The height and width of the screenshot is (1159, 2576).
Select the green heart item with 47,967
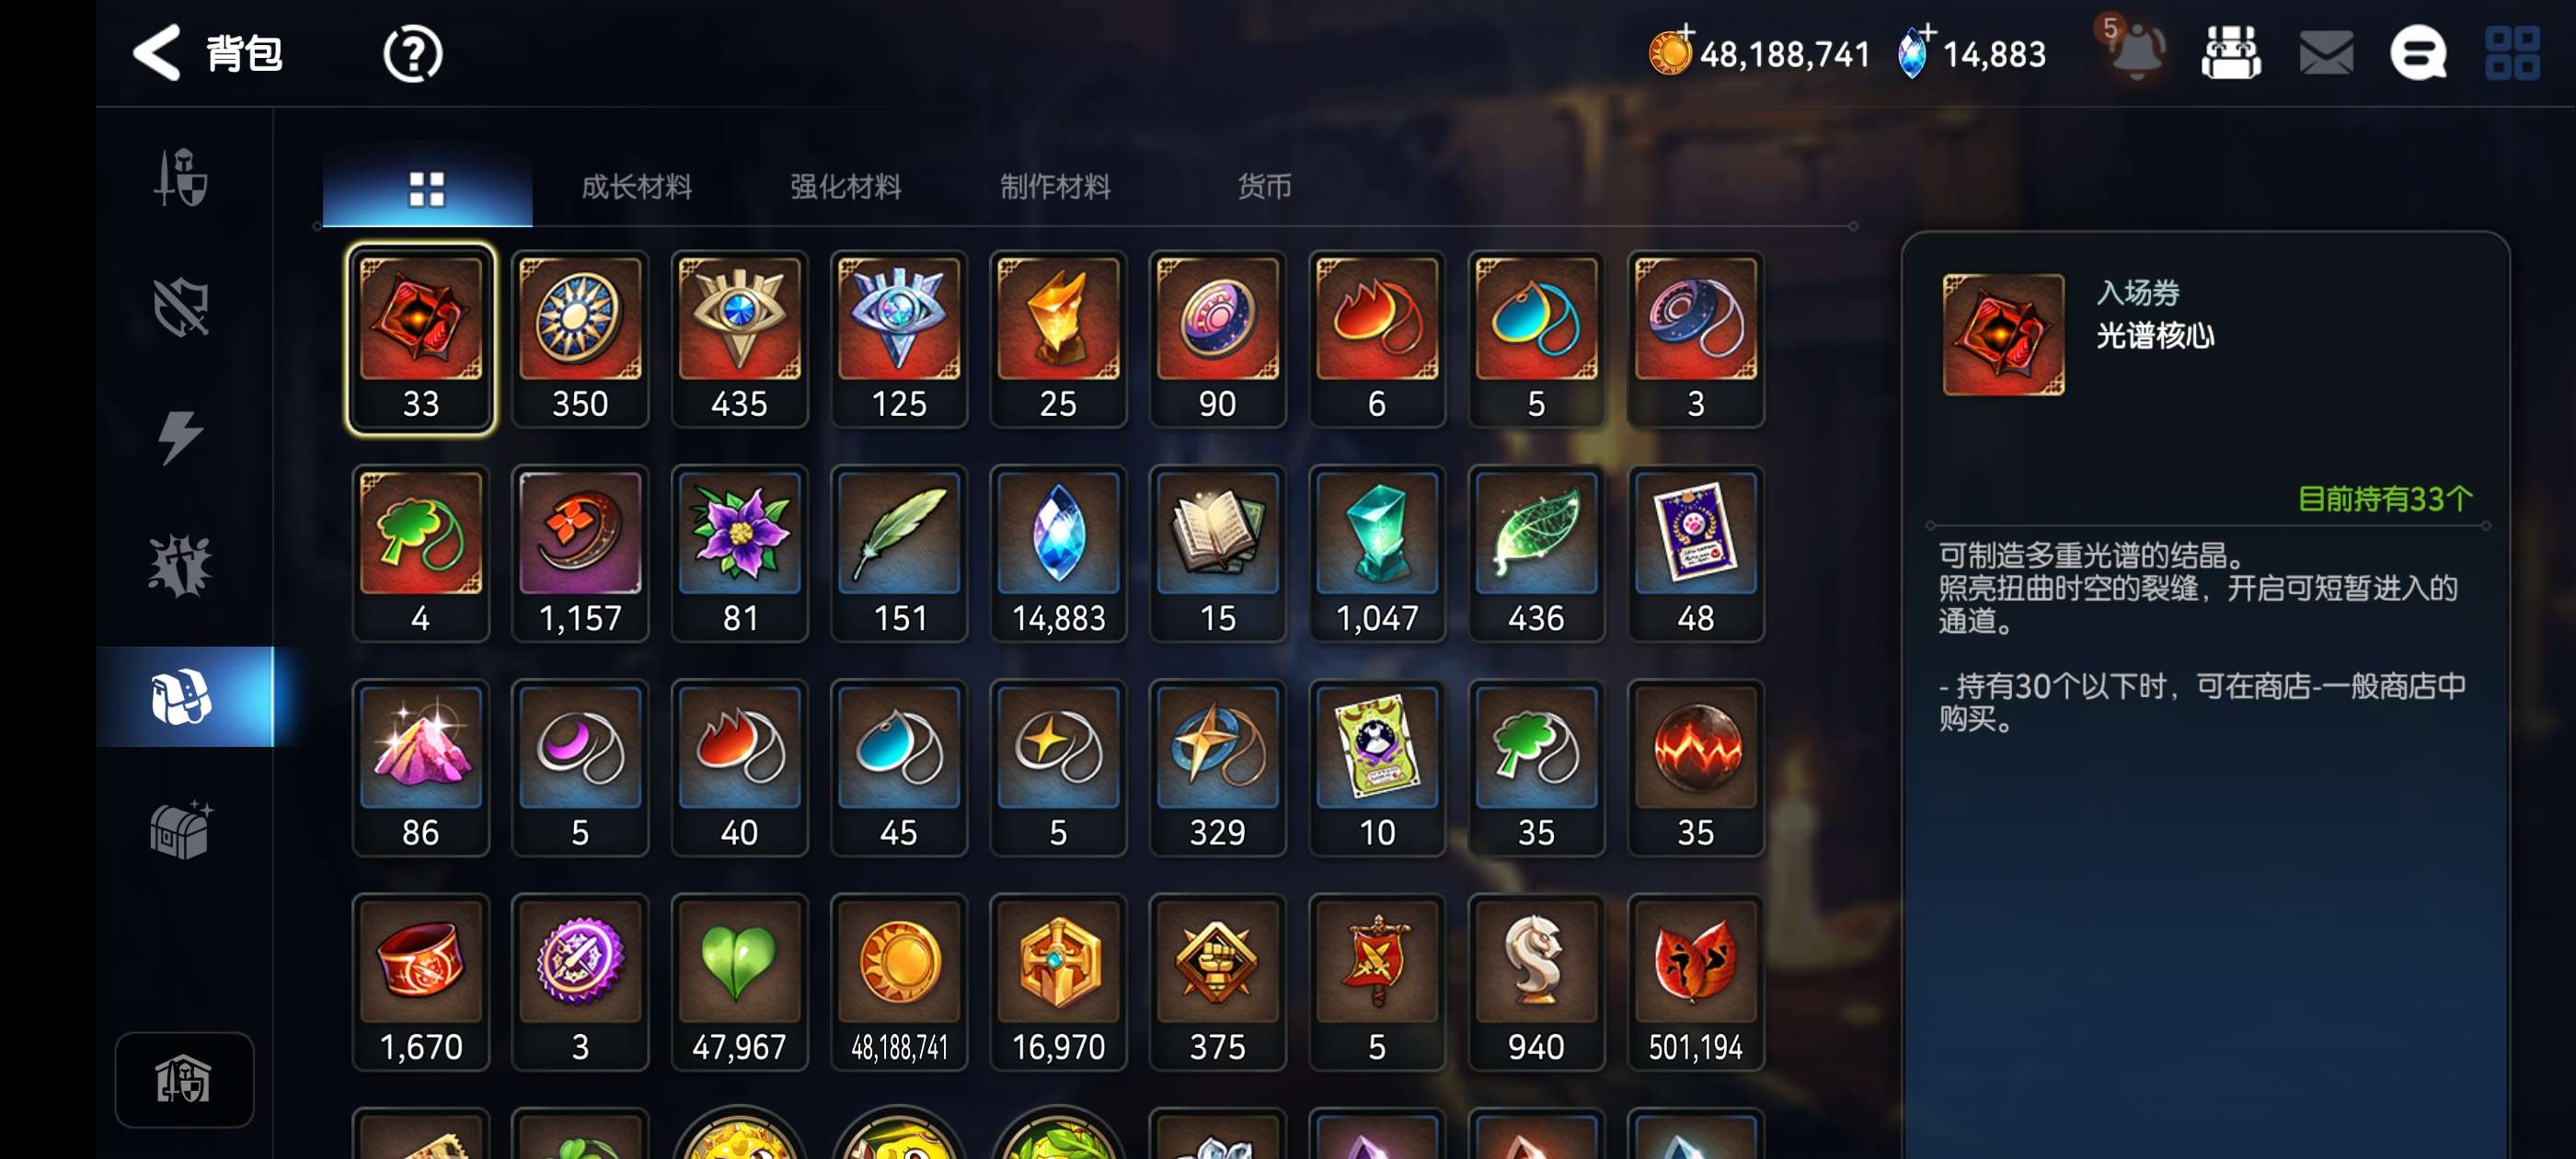click(x=739, y=982)
